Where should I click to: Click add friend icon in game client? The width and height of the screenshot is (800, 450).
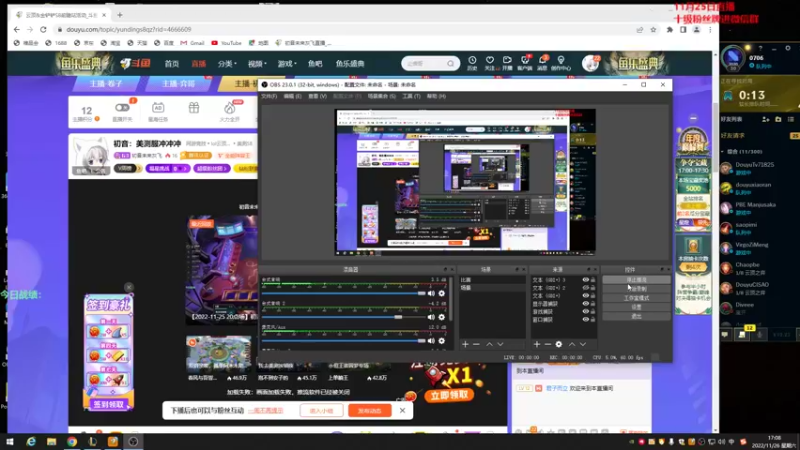pyautogui.click(x=765, y=119)
